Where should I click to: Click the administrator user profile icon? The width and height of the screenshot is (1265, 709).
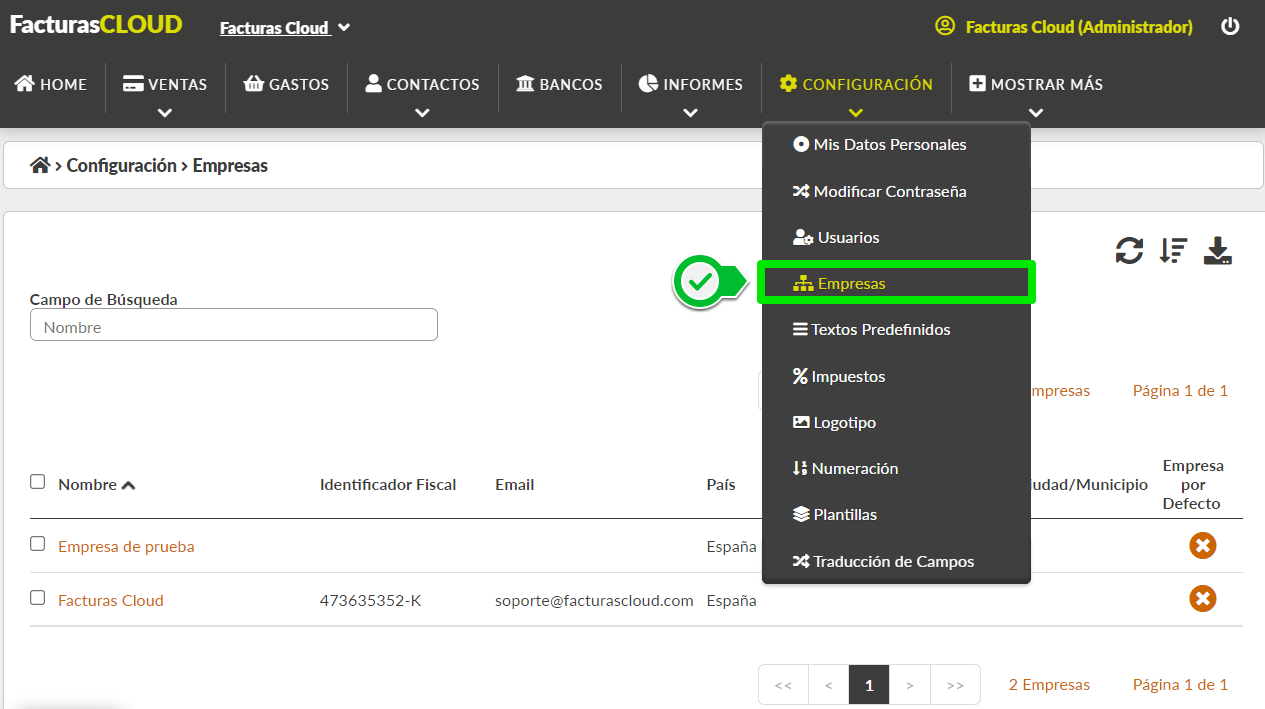point(945,27)
